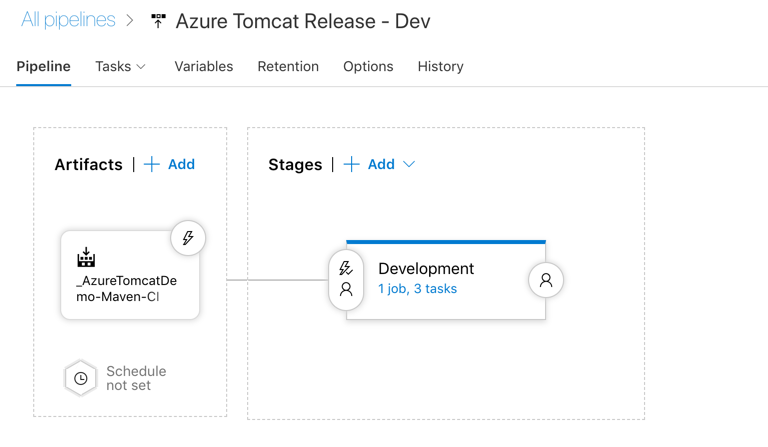Viewport: 768px width, 447px height.
Task: Open post-deployment conditions on Development stage
Action: coord(546,280)
